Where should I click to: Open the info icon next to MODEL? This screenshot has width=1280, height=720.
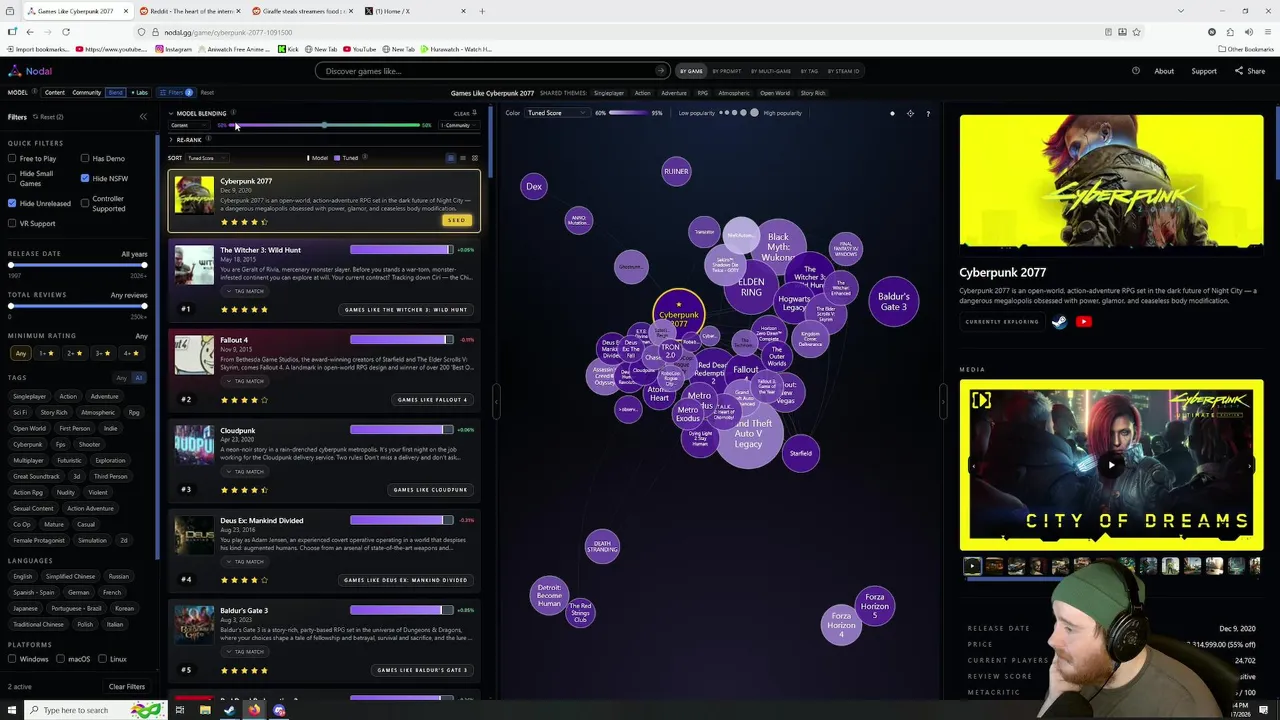[x=34, y=92]
